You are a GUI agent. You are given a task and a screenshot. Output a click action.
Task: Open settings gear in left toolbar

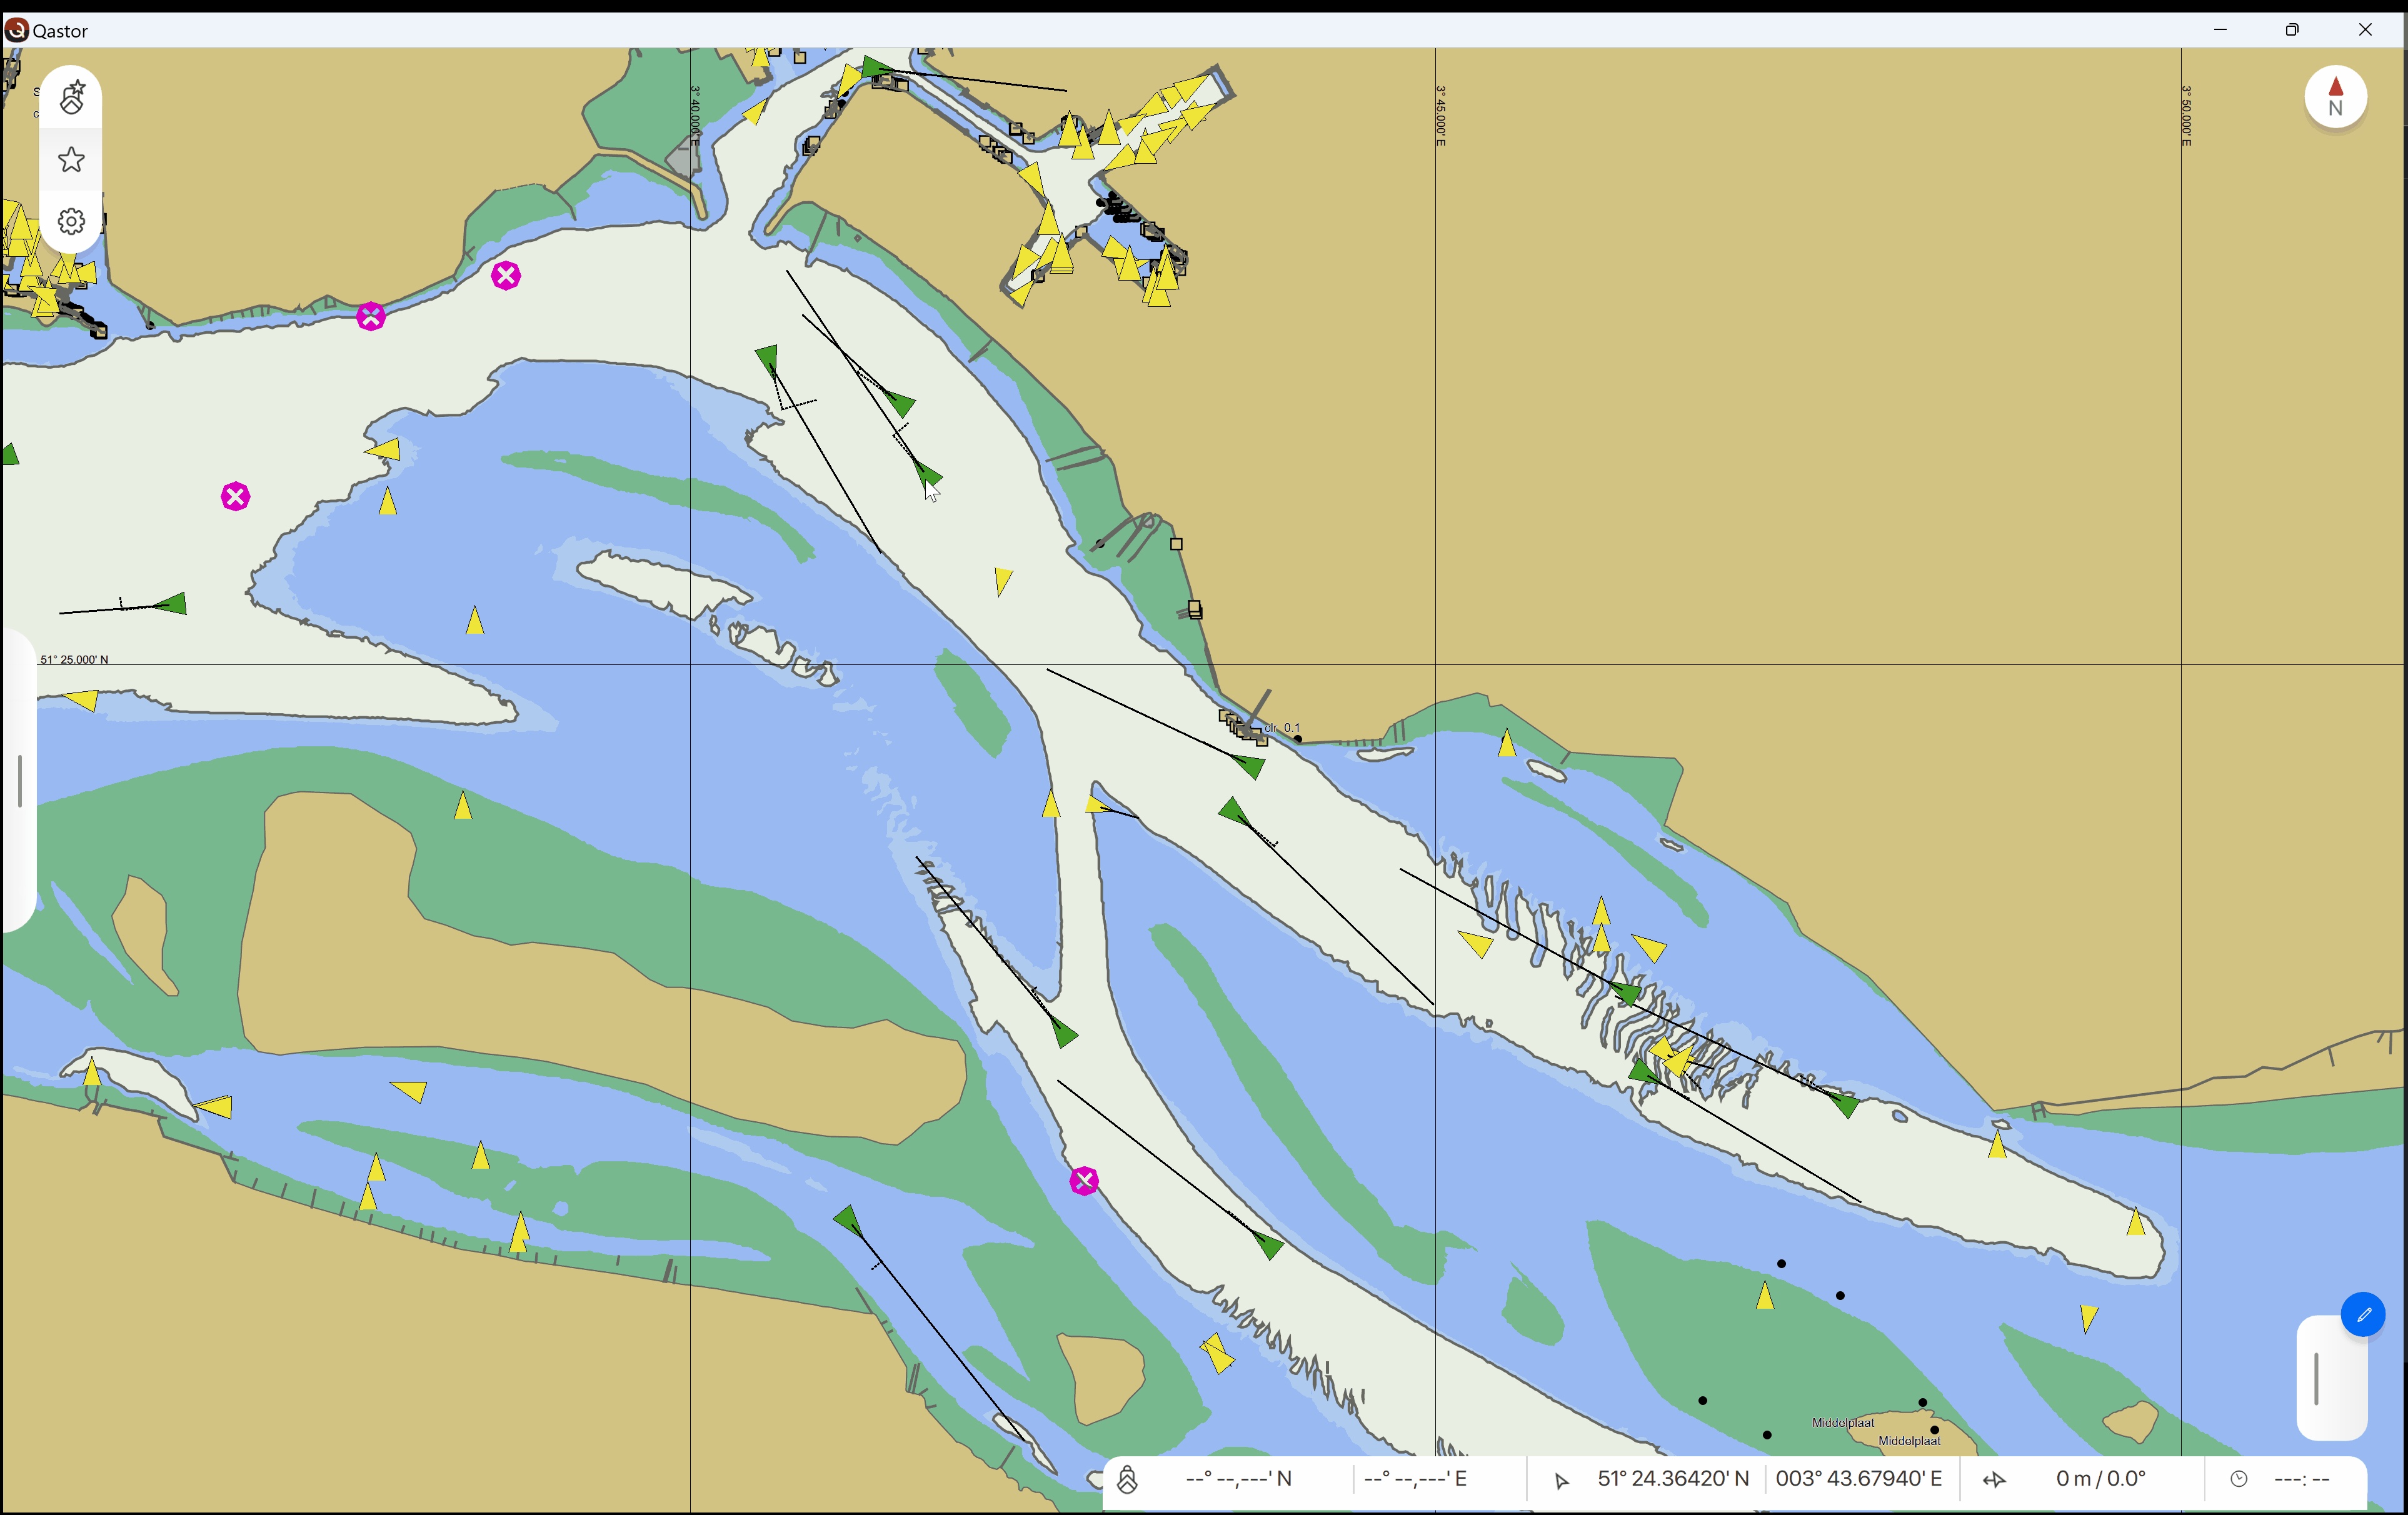71,221
